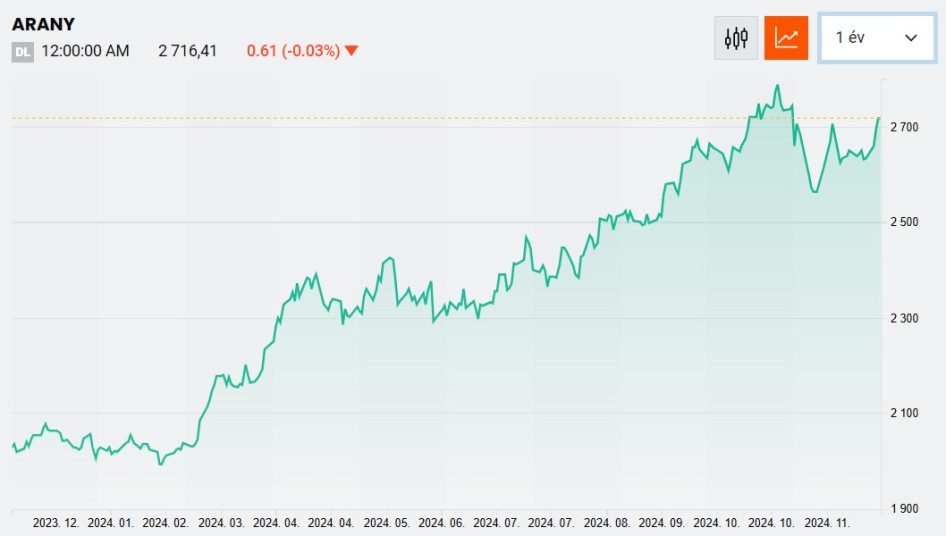Click the red down triangle indicator

click(352, 51)
